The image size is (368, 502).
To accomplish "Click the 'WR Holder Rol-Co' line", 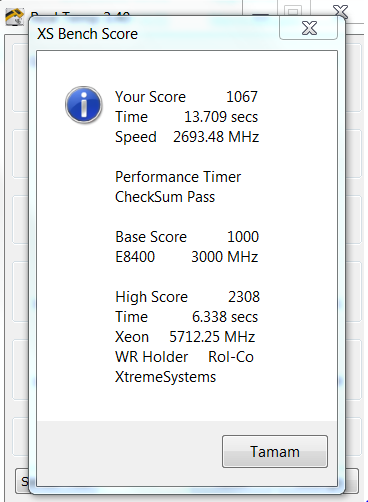I will (185, 357).
